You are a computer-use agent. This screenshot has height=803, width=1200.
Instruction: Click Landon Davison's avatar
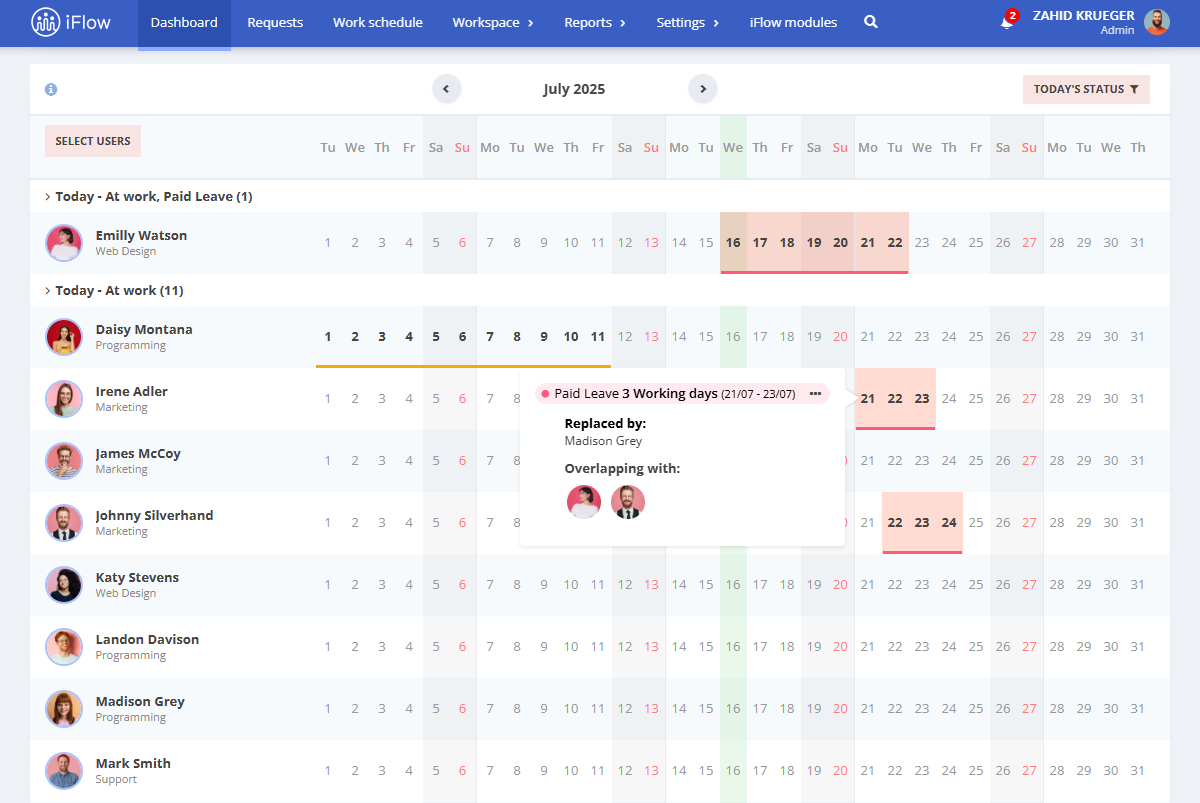tap(64, 647)
